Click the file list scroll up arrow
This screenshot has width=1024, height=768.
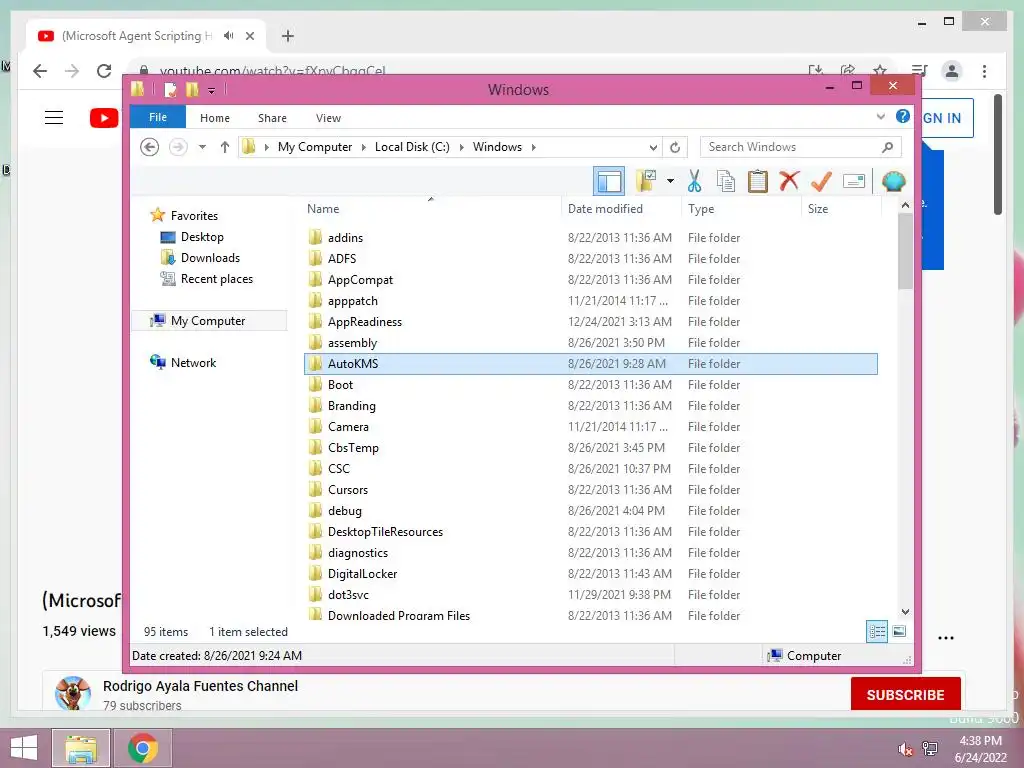coord(905,205)
